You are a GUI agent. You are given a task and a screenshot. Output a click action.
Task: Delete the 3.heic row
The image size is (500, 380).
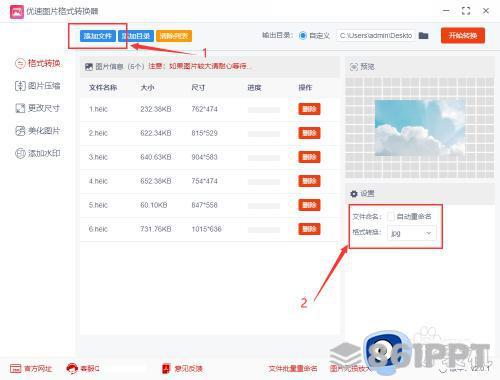point(309,157)
